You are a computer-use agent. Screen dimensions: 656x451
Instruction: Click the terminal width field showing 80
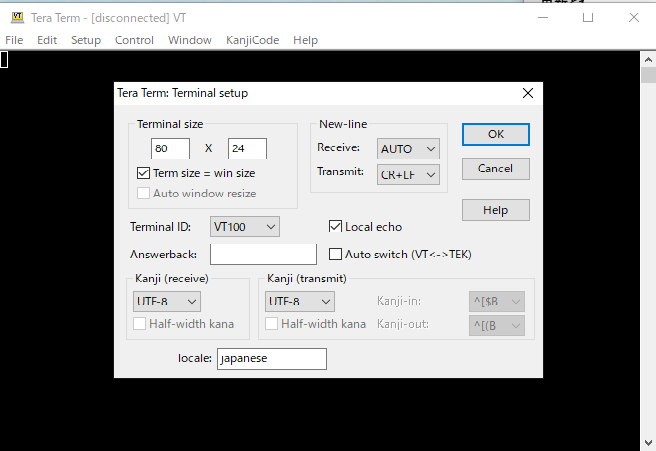(170, 149)
